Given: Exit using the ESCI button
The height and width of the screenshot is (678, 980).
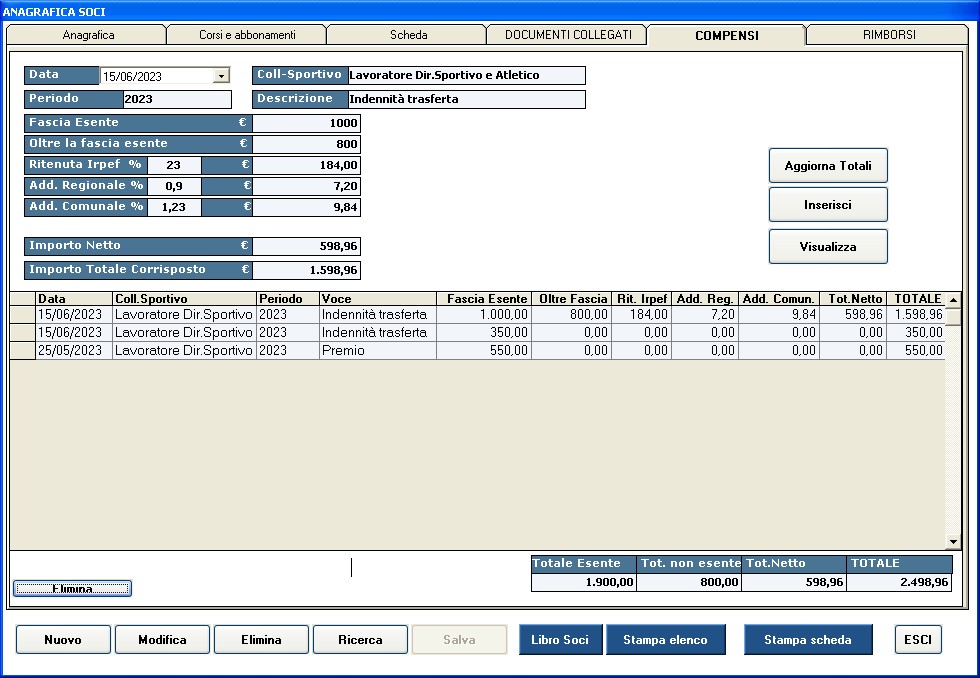Looking at the screenshot, I should coord(917,640).
